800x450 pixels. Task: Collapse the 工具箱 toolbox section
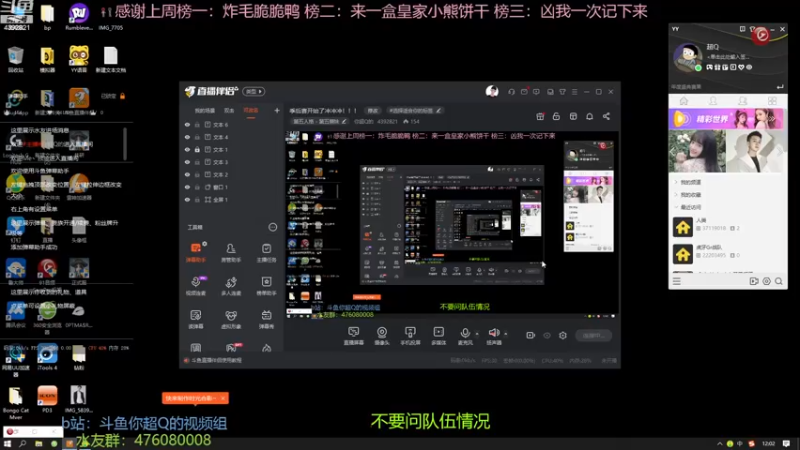[272, 227]
